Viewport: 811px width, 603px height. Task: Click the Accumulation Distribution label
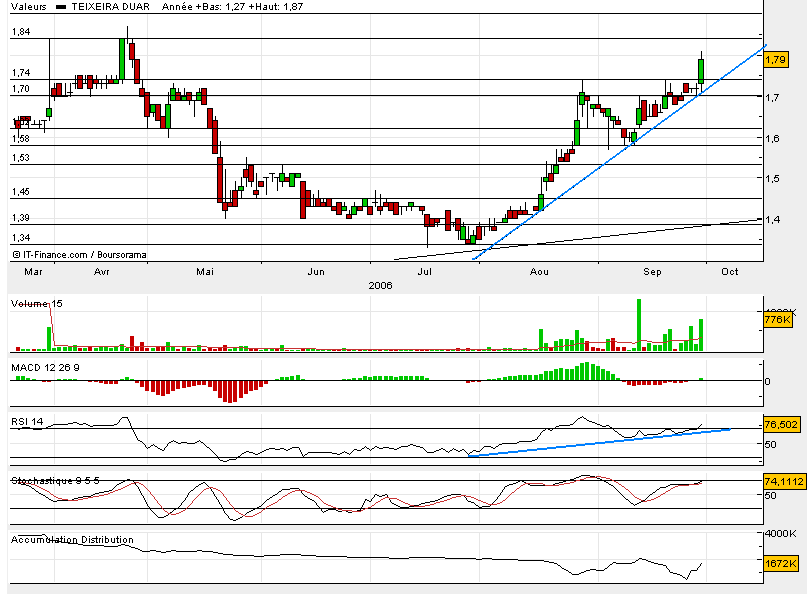coord(72,540)
